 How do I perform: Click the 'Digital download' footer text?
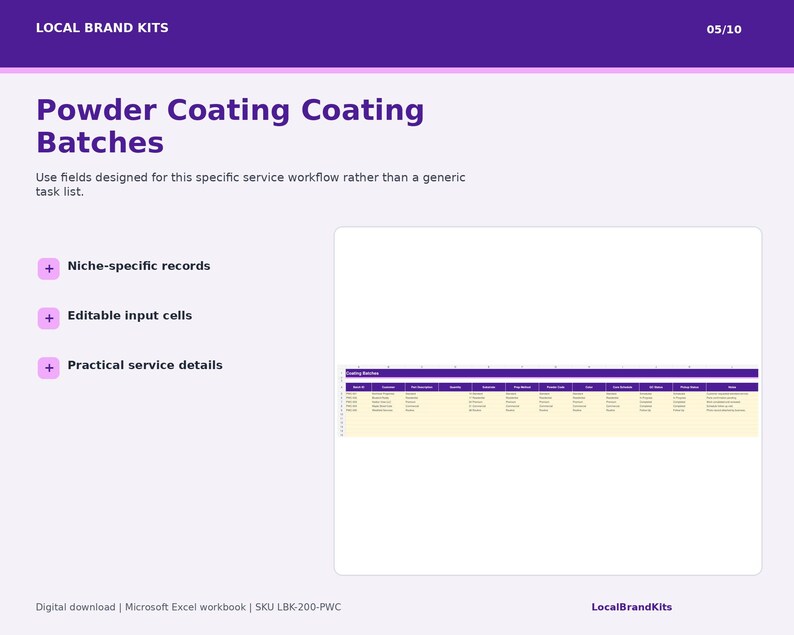tap(75, 607)
